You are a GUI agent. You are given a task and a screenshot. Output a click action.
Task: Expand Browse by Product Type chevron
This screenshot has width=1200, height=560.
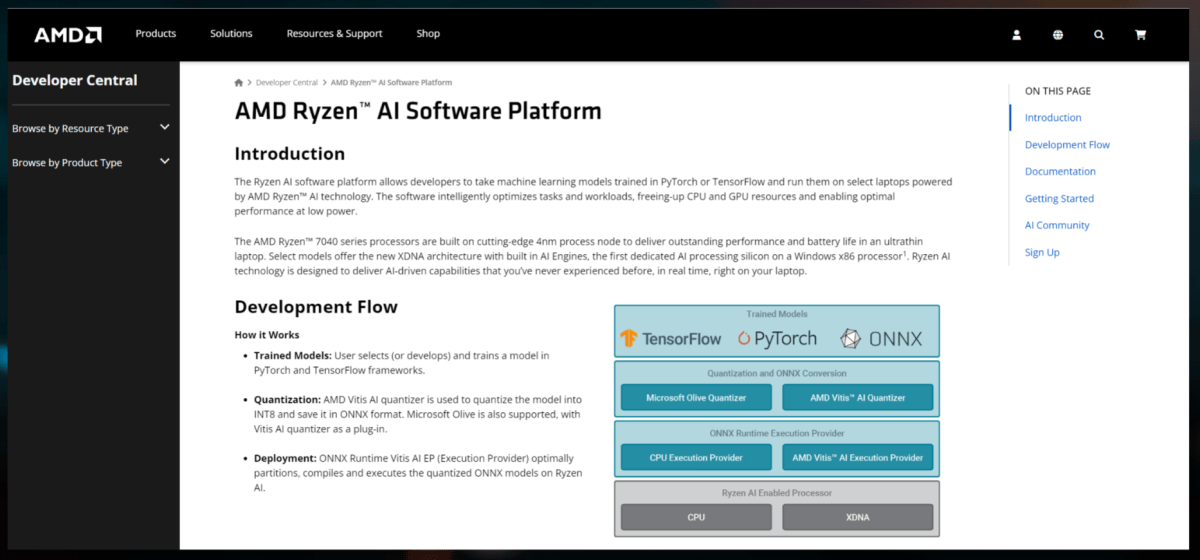point(165,162)
